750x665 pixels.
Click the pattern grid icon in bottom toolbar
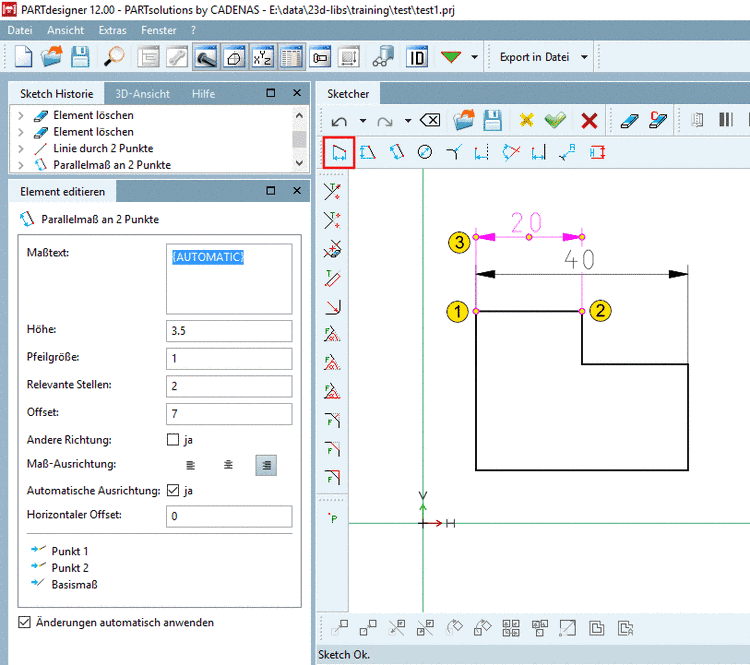pyautogui.click(x=511, y=628)
